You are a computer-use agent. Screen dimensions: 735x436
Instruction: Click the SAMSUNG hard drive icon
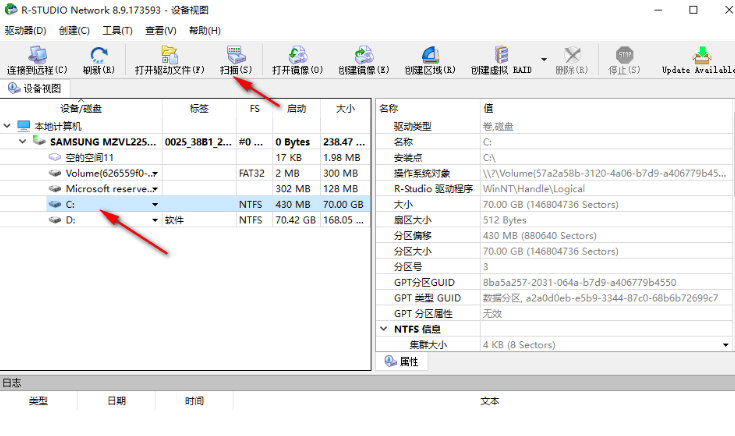click(39, 141)
